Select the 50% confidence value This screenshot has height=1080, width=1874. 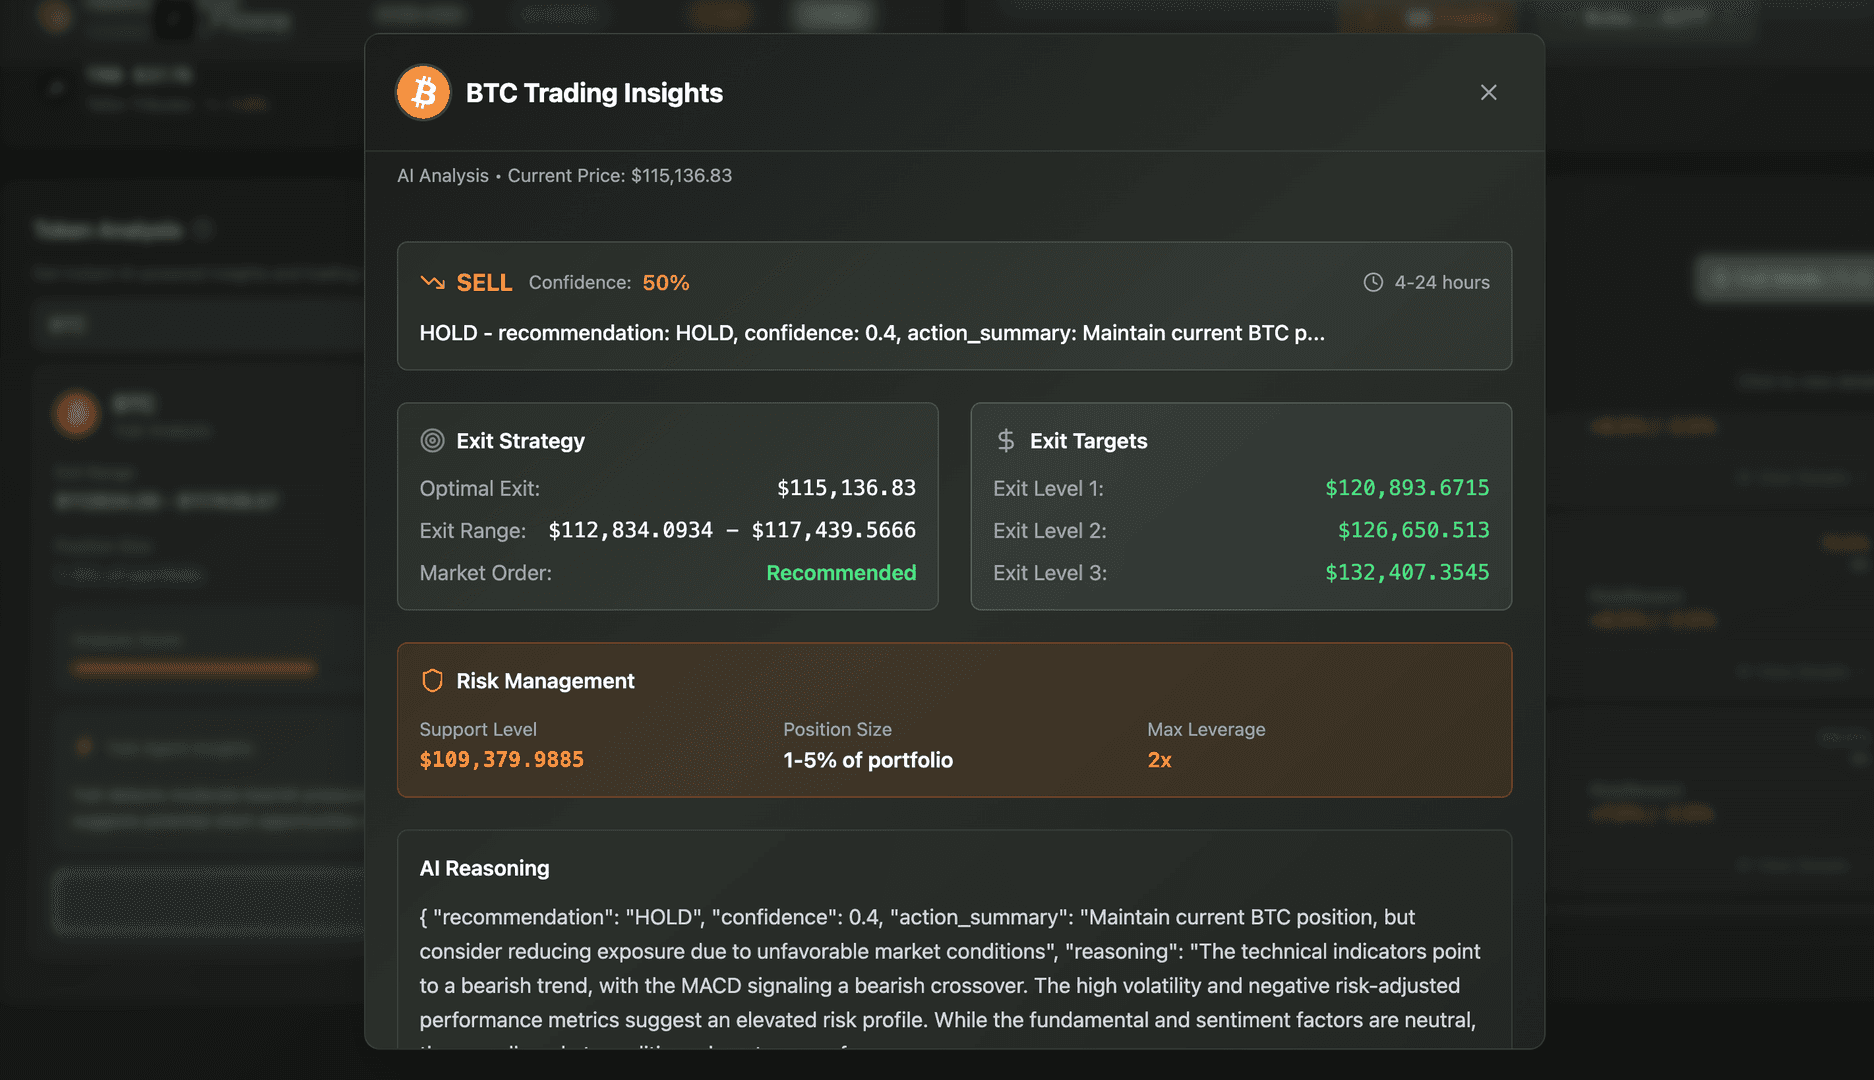(x=665, y=283)
